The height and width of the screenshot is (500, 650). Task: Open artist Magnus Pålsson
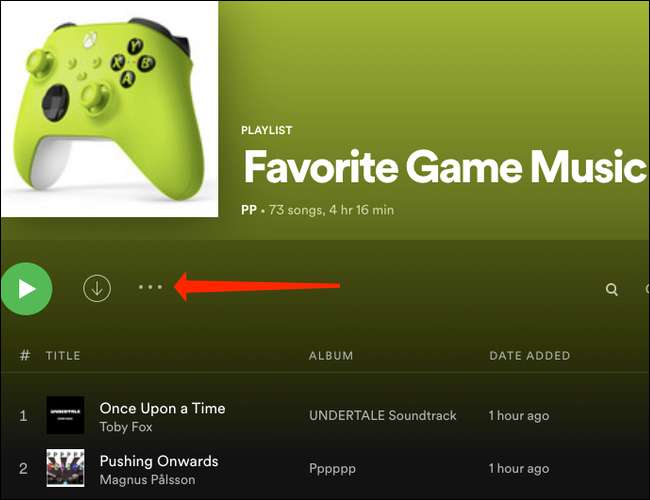[x=148, y=480]
